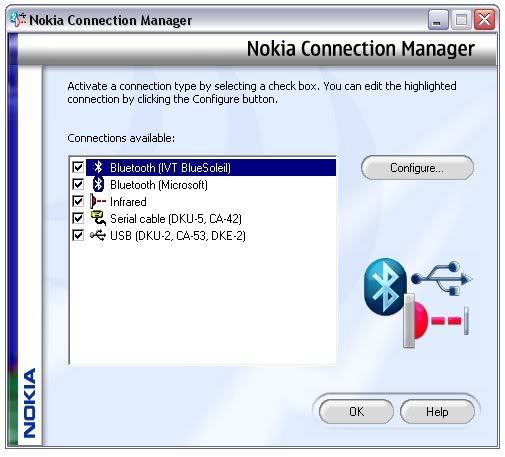Uncheck Bluetooth (IVT BlueSoleil) checkbox
505x457 pixels.
click(78, 167)
